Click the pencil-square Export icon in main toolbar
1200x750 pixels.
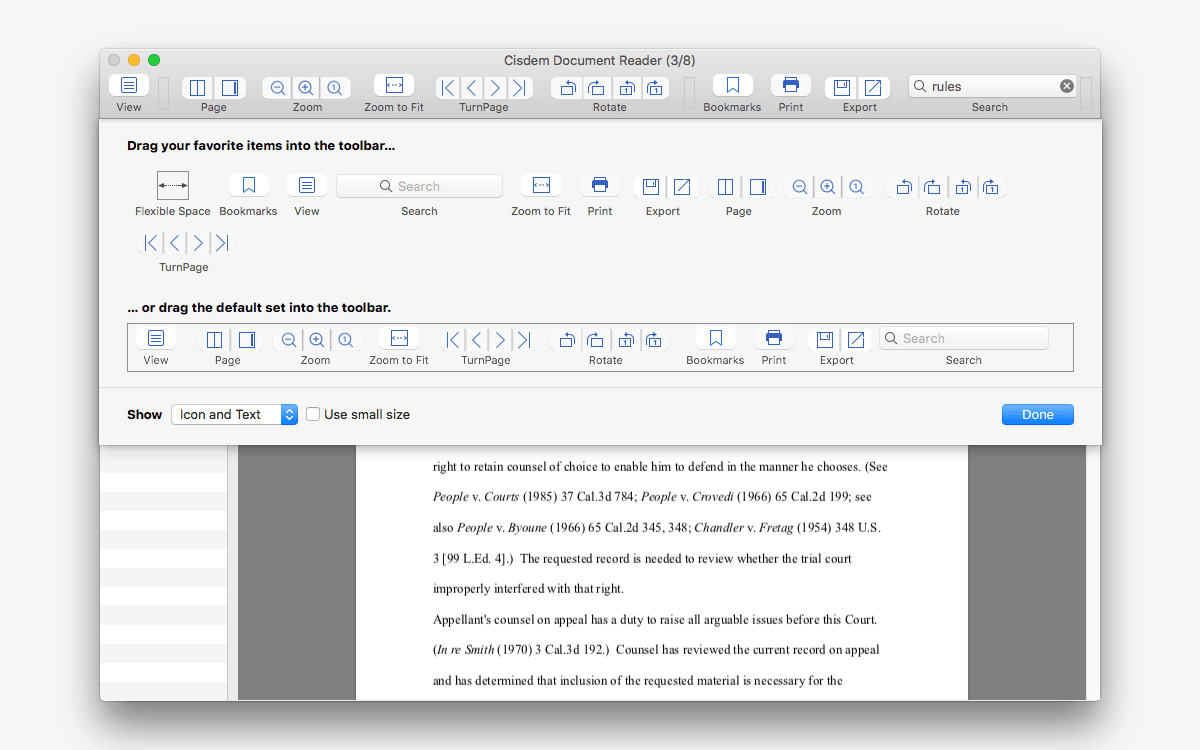click(874, 88)
